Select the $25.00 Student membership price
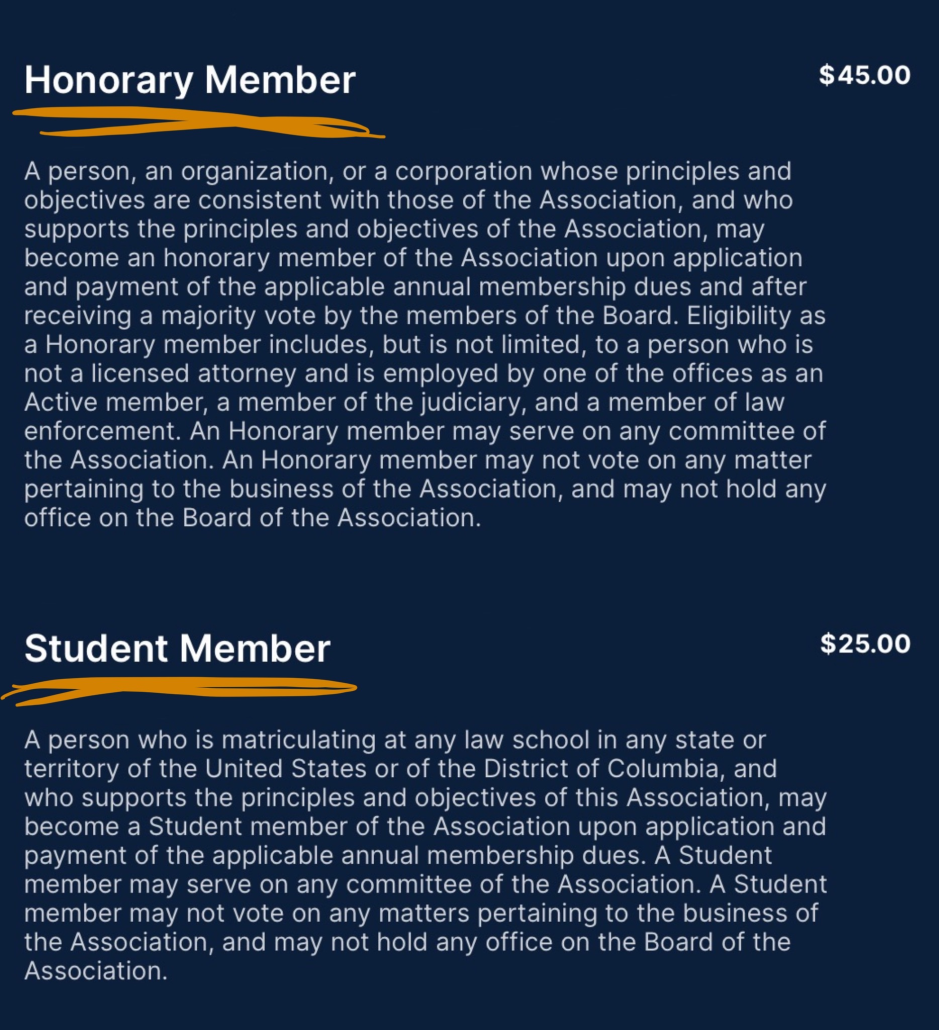Viewport: 939px width, 1030px height. click(x=865, y=643)
